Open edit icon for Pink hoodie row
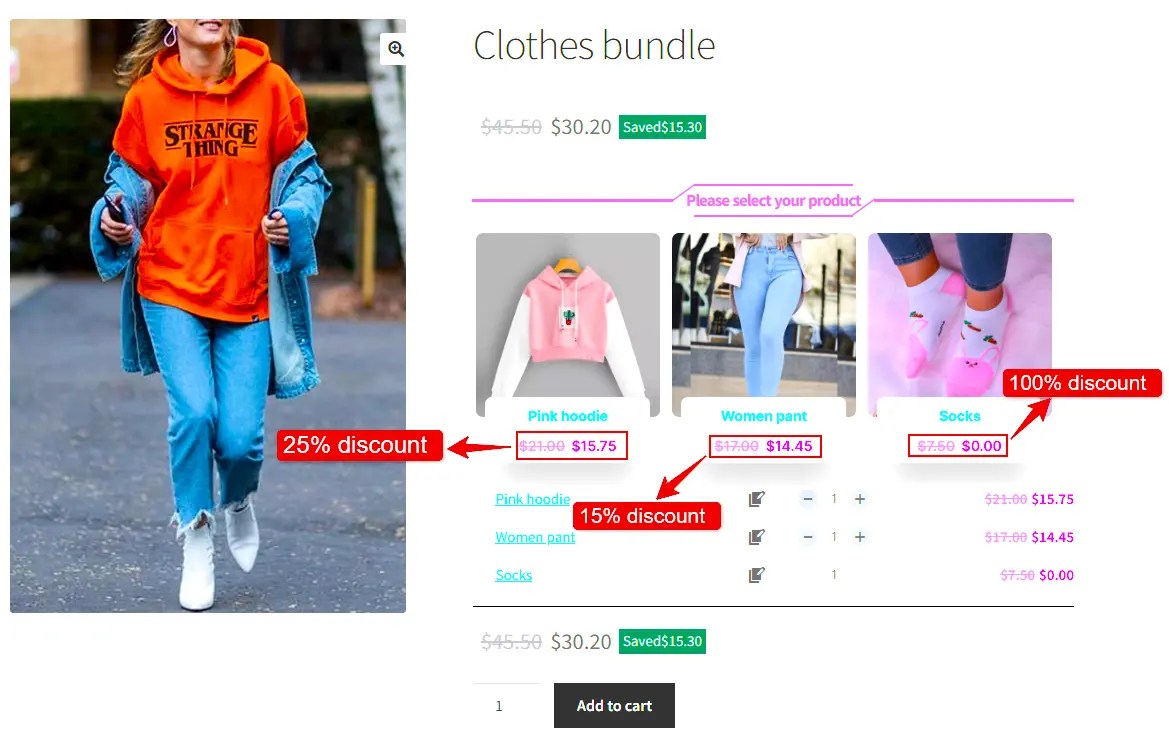Viewport: 1169px width, 729px height. click(757, 499)
